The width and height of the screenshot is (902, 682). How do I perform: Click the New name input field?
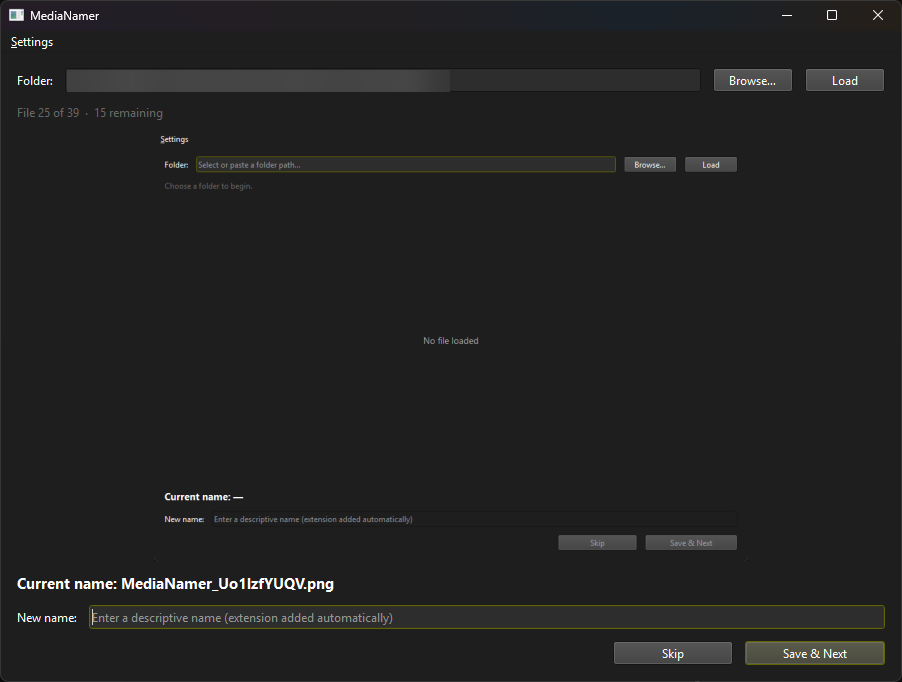click(487, 617)
